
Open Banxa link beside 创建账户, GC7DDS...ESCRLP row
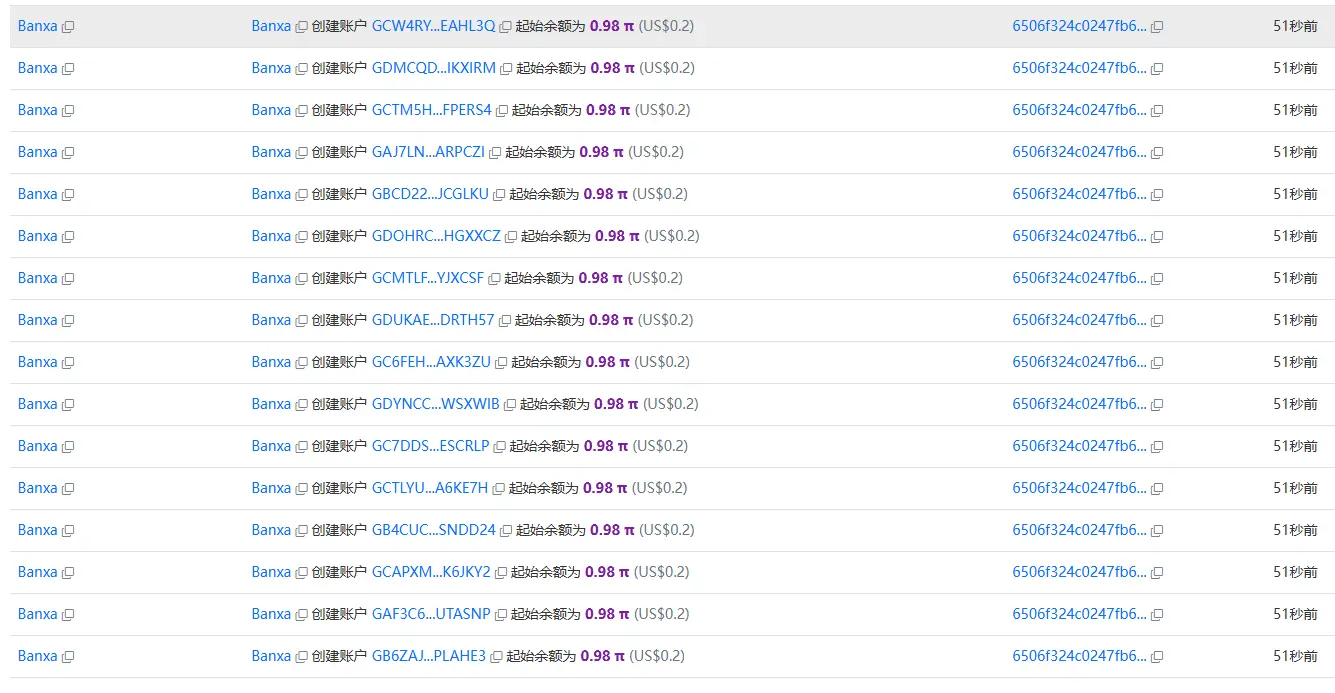tap(271, 446)
